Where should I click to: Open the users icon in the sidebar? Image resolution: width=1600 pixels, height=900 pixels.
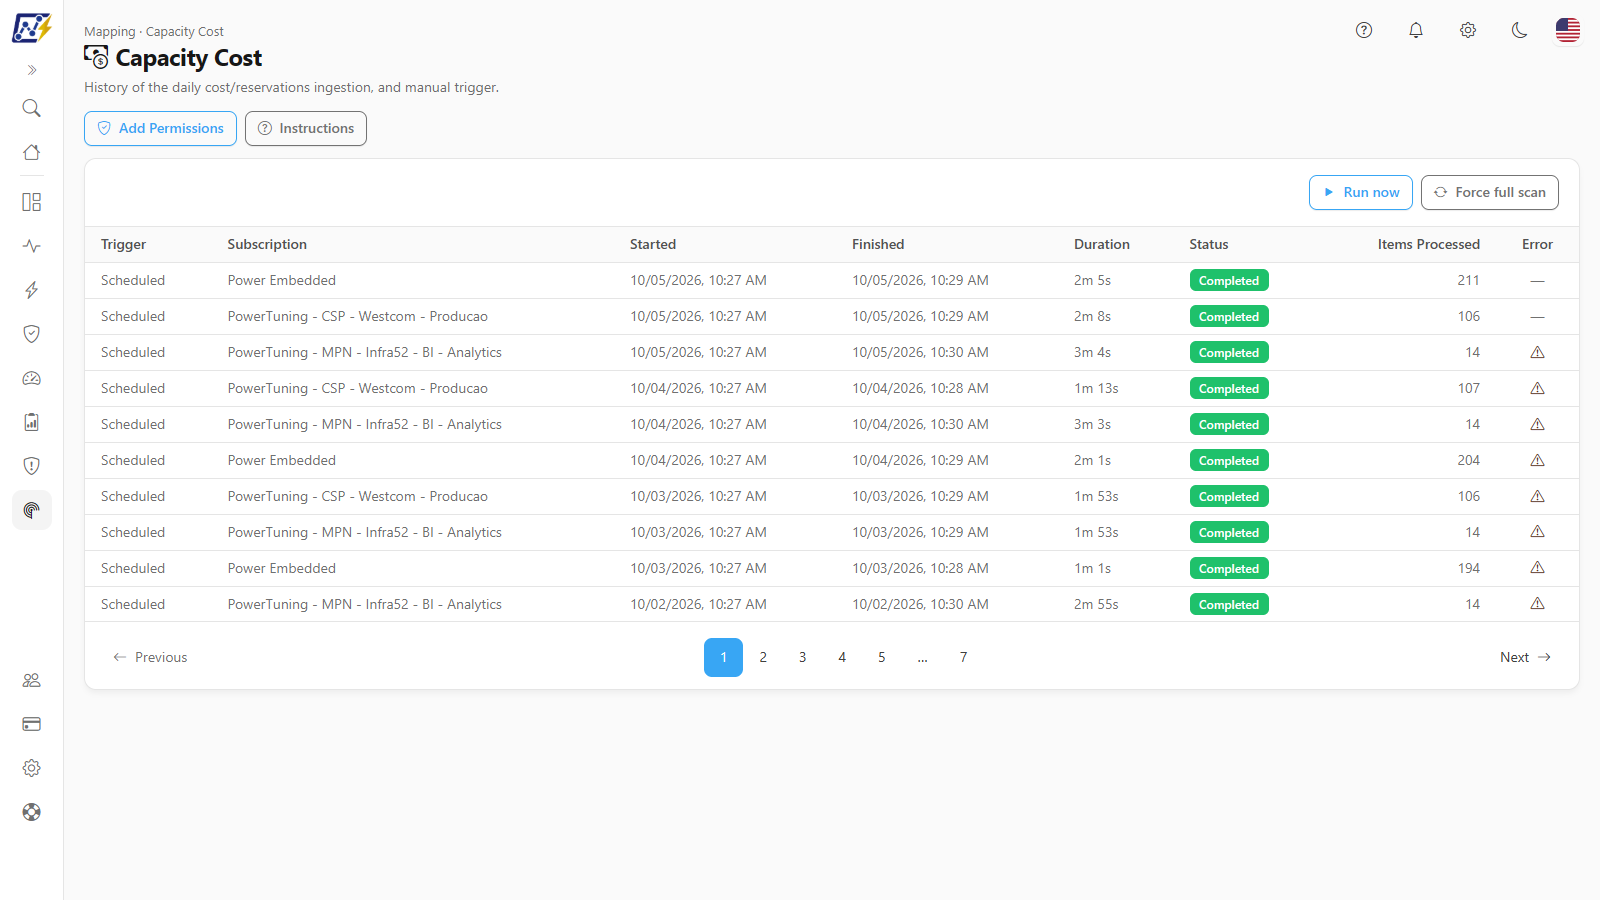coord(32,680)
